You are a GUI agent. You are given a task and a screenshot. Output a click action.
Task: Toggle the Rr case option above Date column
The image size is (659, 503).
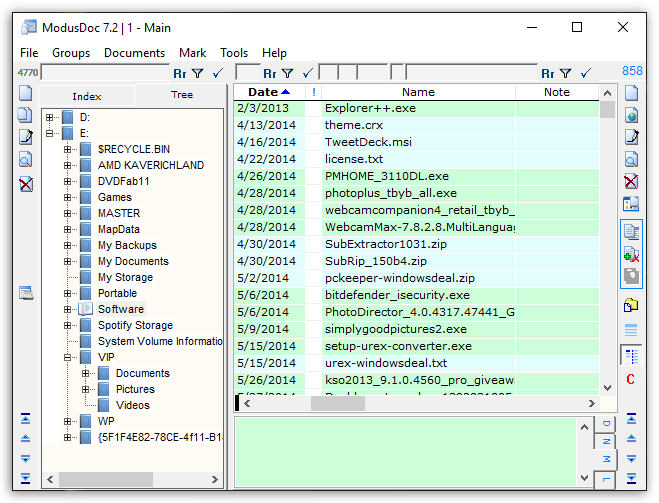[269, 73]
